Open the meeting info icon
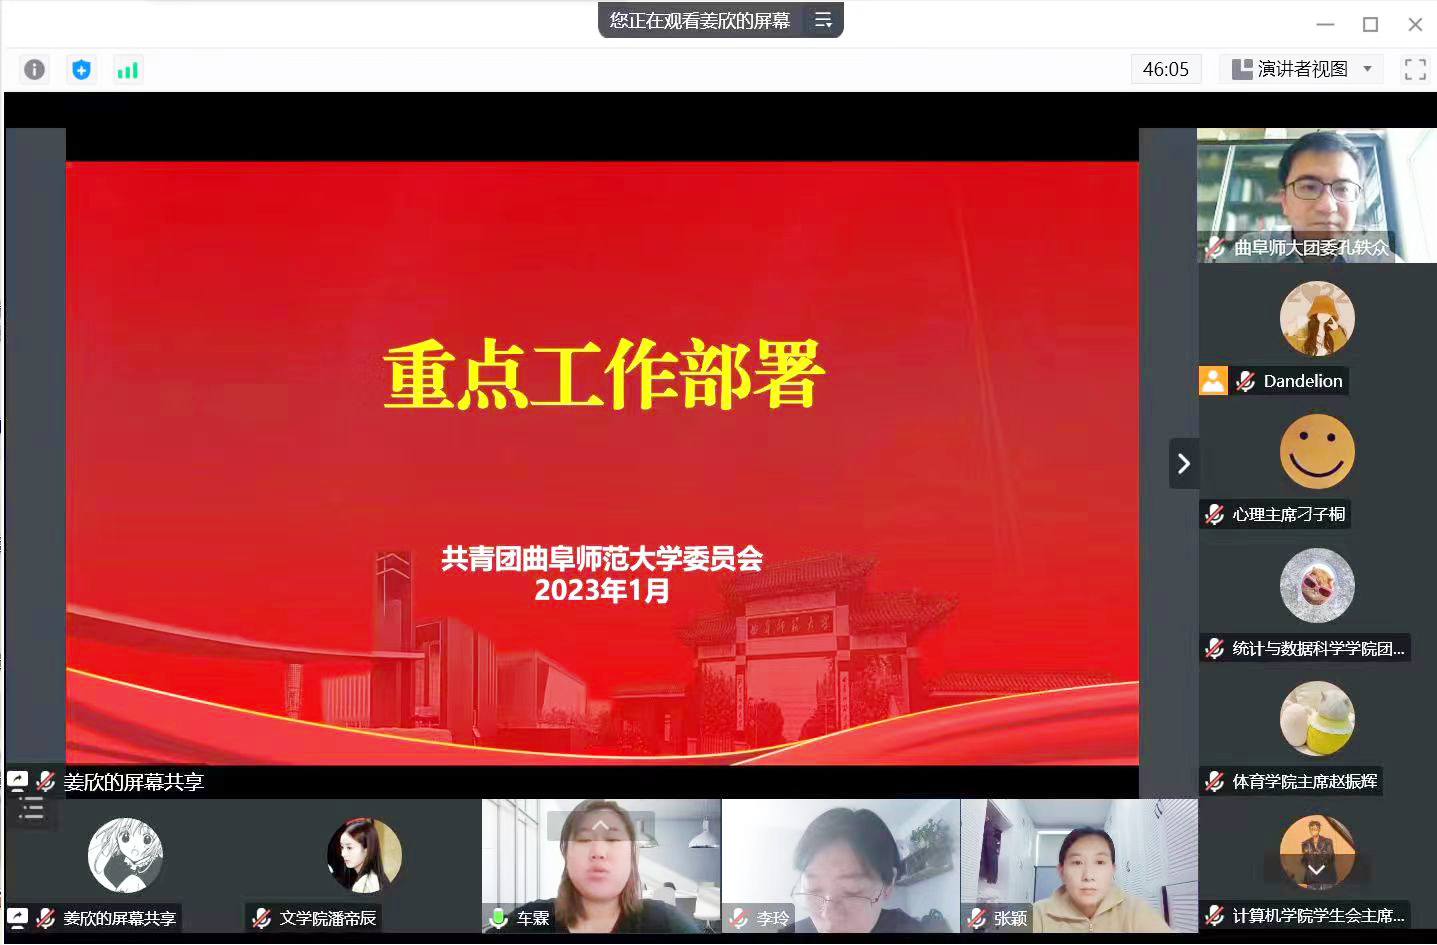Image resolution: width=1437 pixels, height=945 pixels. click(x=34, y=69)
